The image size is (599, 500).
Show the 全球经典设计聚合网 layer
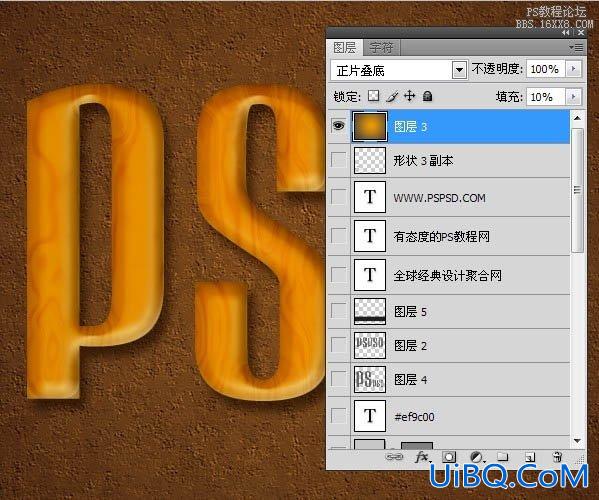click(x=338, y=274)
